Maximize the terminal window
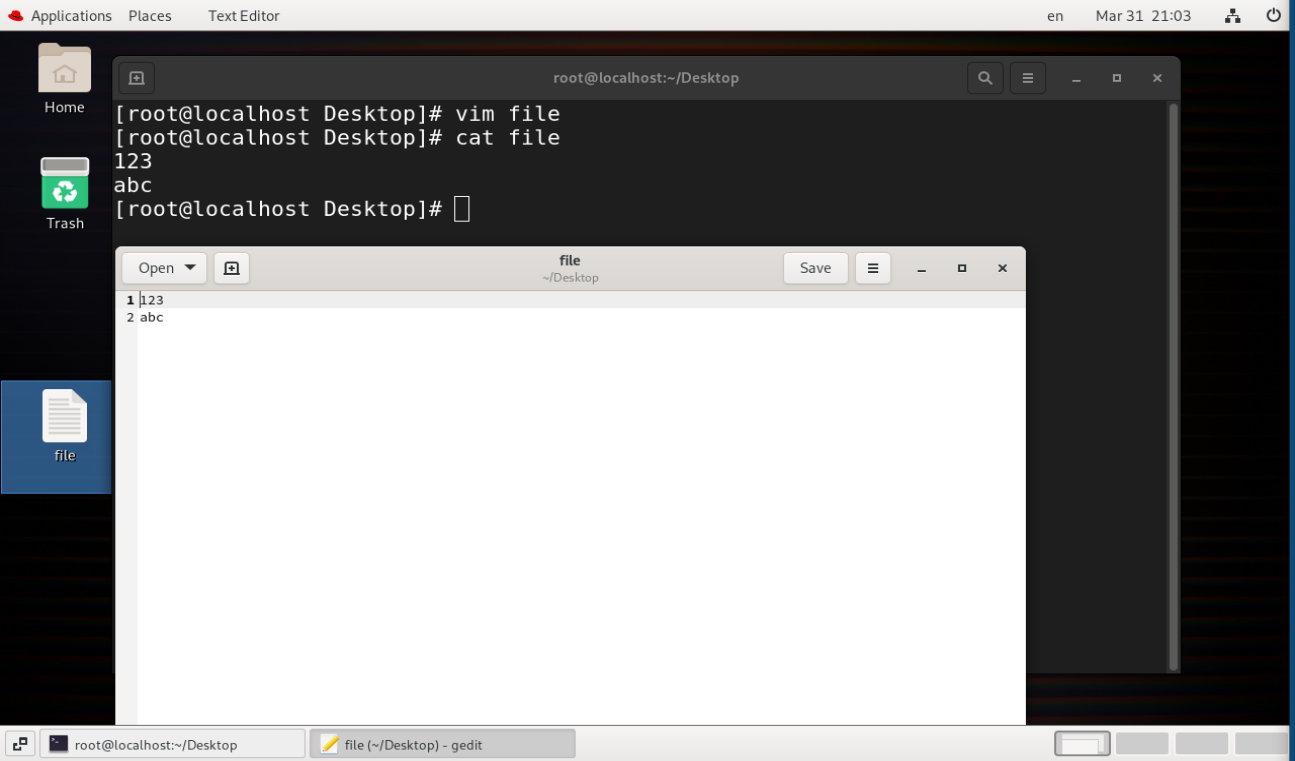The image size is (1295, 761). click(x=1117, y=78)
